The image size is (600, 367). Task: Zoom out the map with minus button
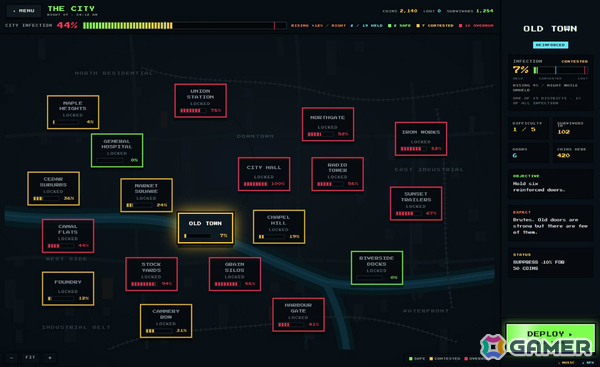click(11, 357)
